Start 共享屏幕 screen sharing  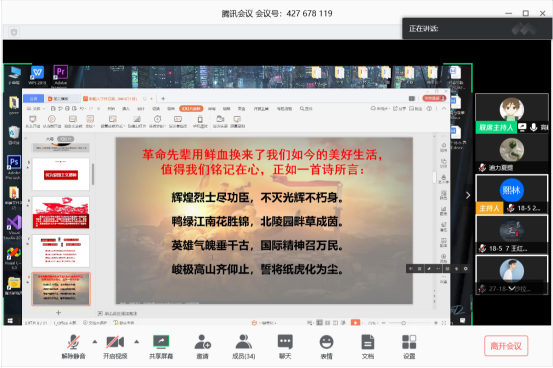(161, 346)
